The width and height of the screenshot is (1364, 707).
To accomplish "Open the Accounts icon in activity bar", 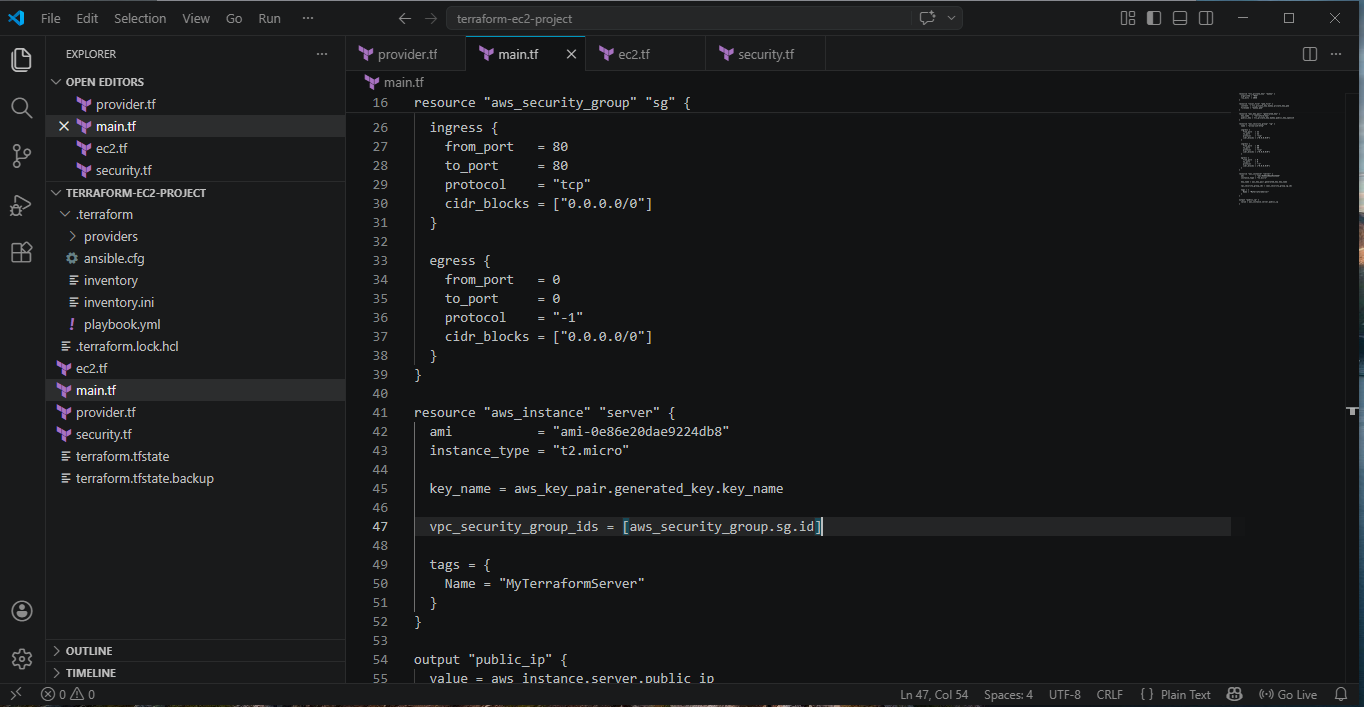I will click(21, 611).
